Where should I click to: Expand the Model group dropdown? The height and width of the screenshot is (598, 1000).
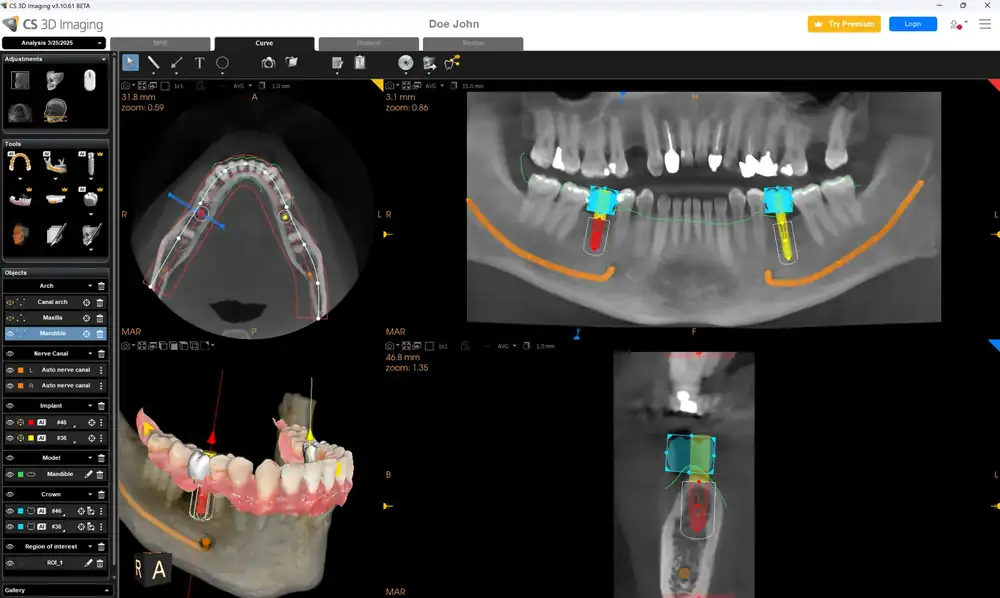[90, 458]
